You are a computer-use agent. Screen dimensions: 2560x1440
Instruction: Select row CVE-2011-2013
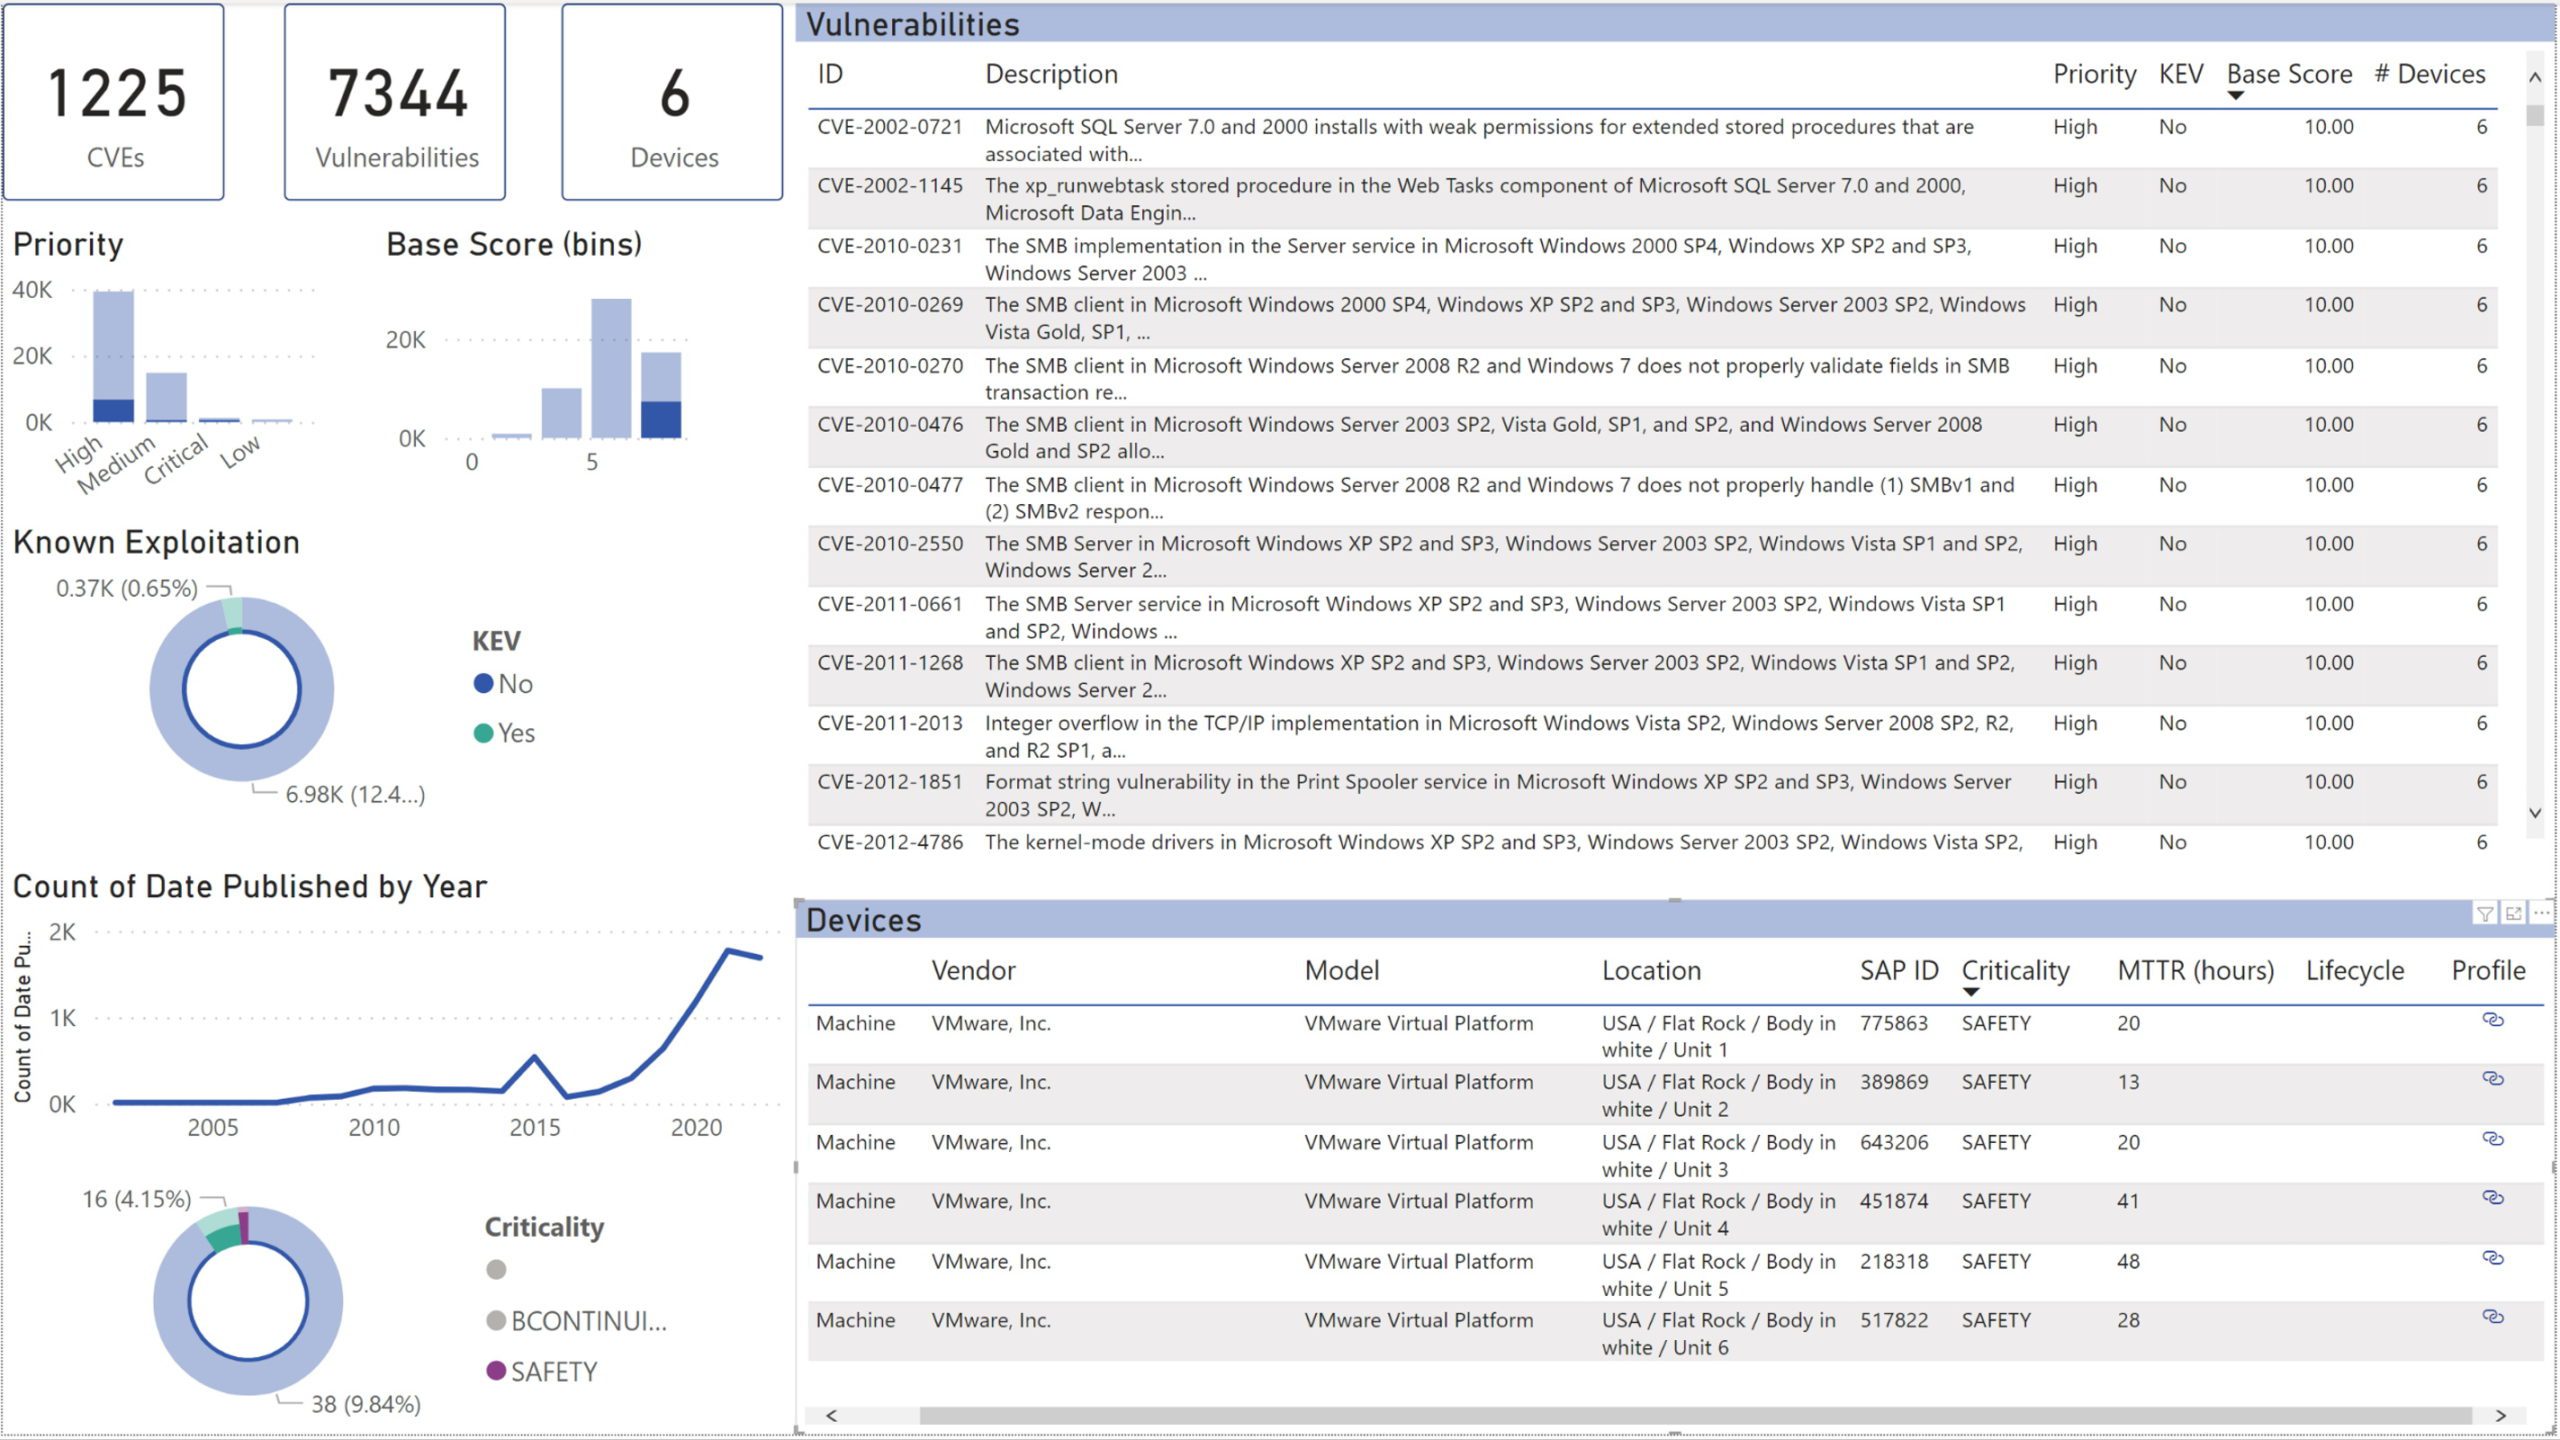(1652, 736)
